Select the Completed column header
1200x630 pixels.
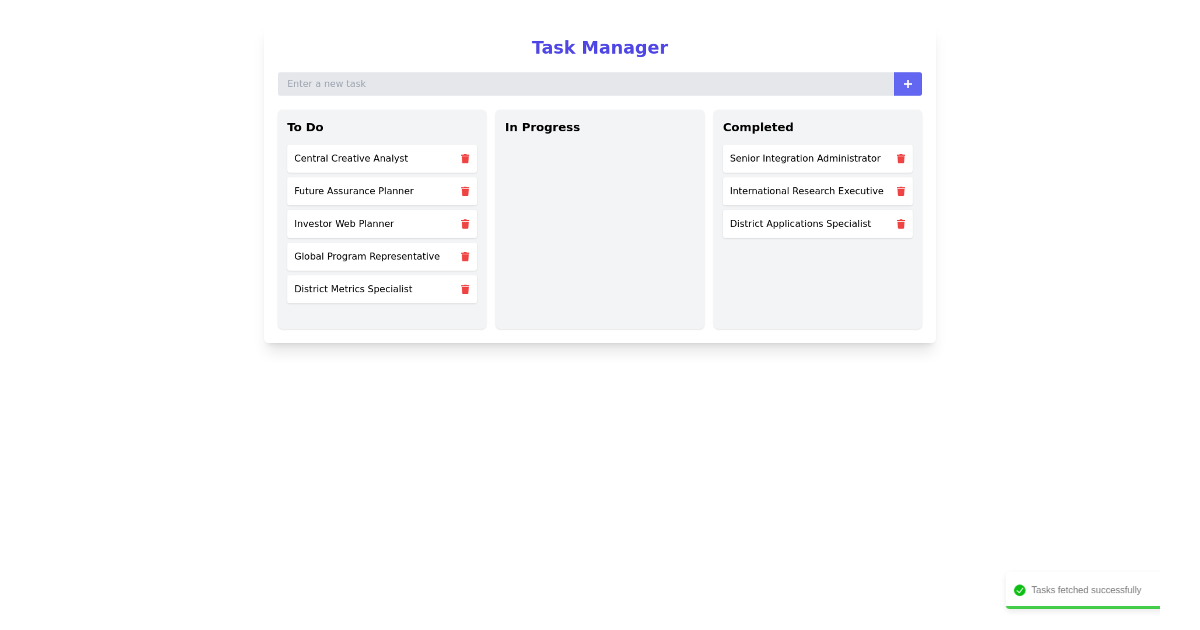click(x=758, y=127)
